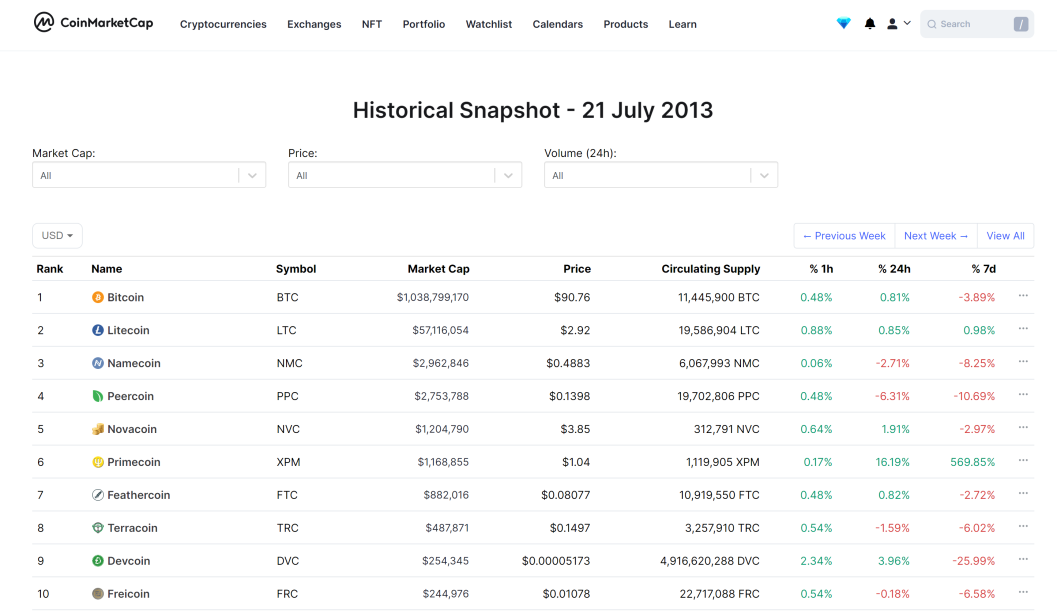Viewport: 1057px width, 612px height.
Task: Go to Previous Week snapshot
Action: coord(844,236)
